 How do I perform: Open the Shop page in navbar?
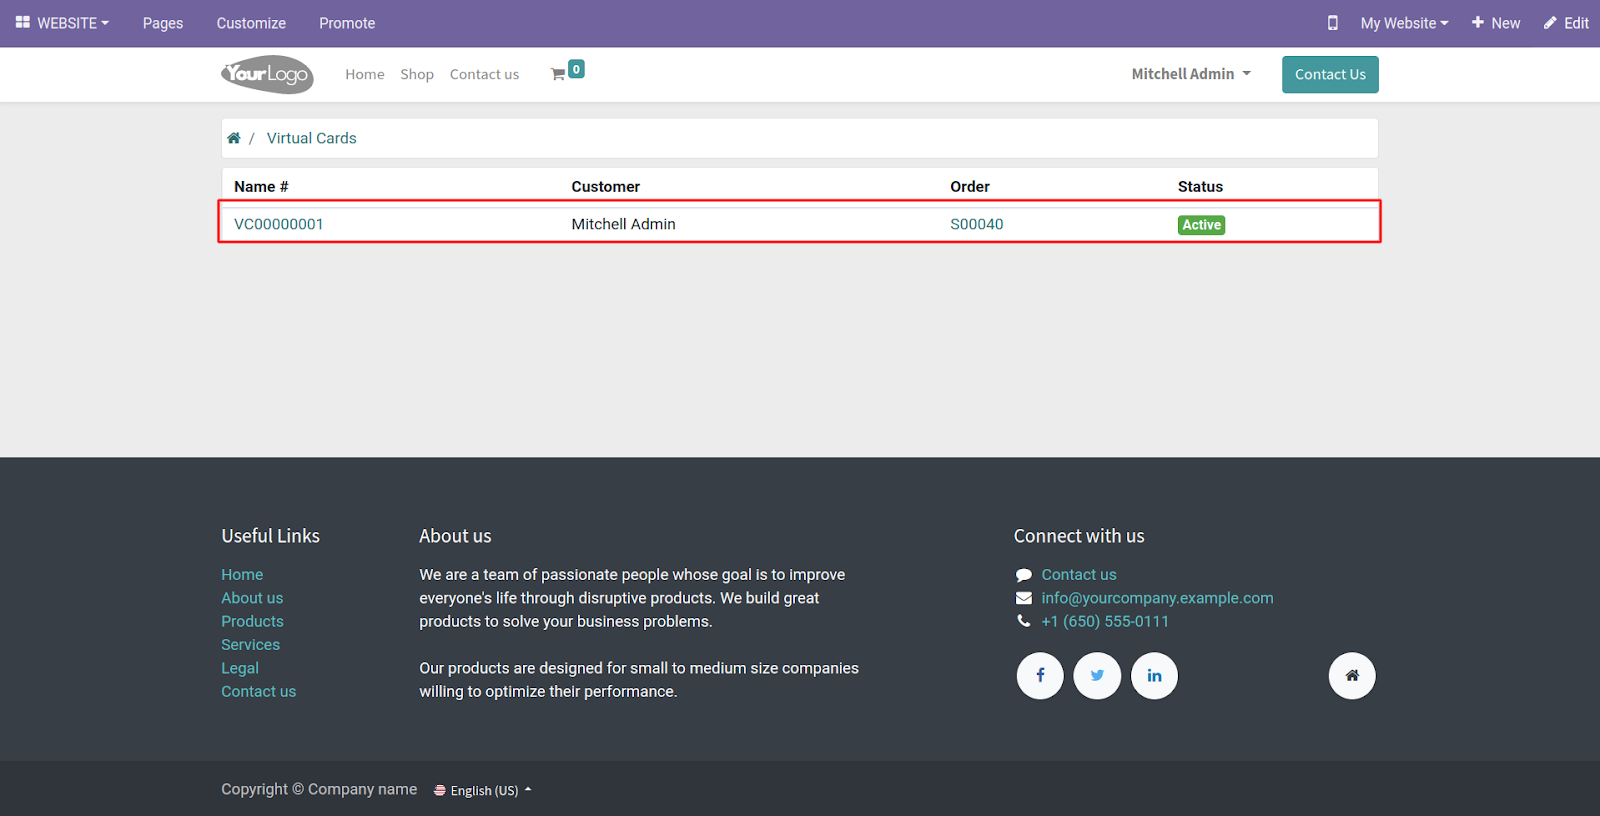tap(417, 74)
